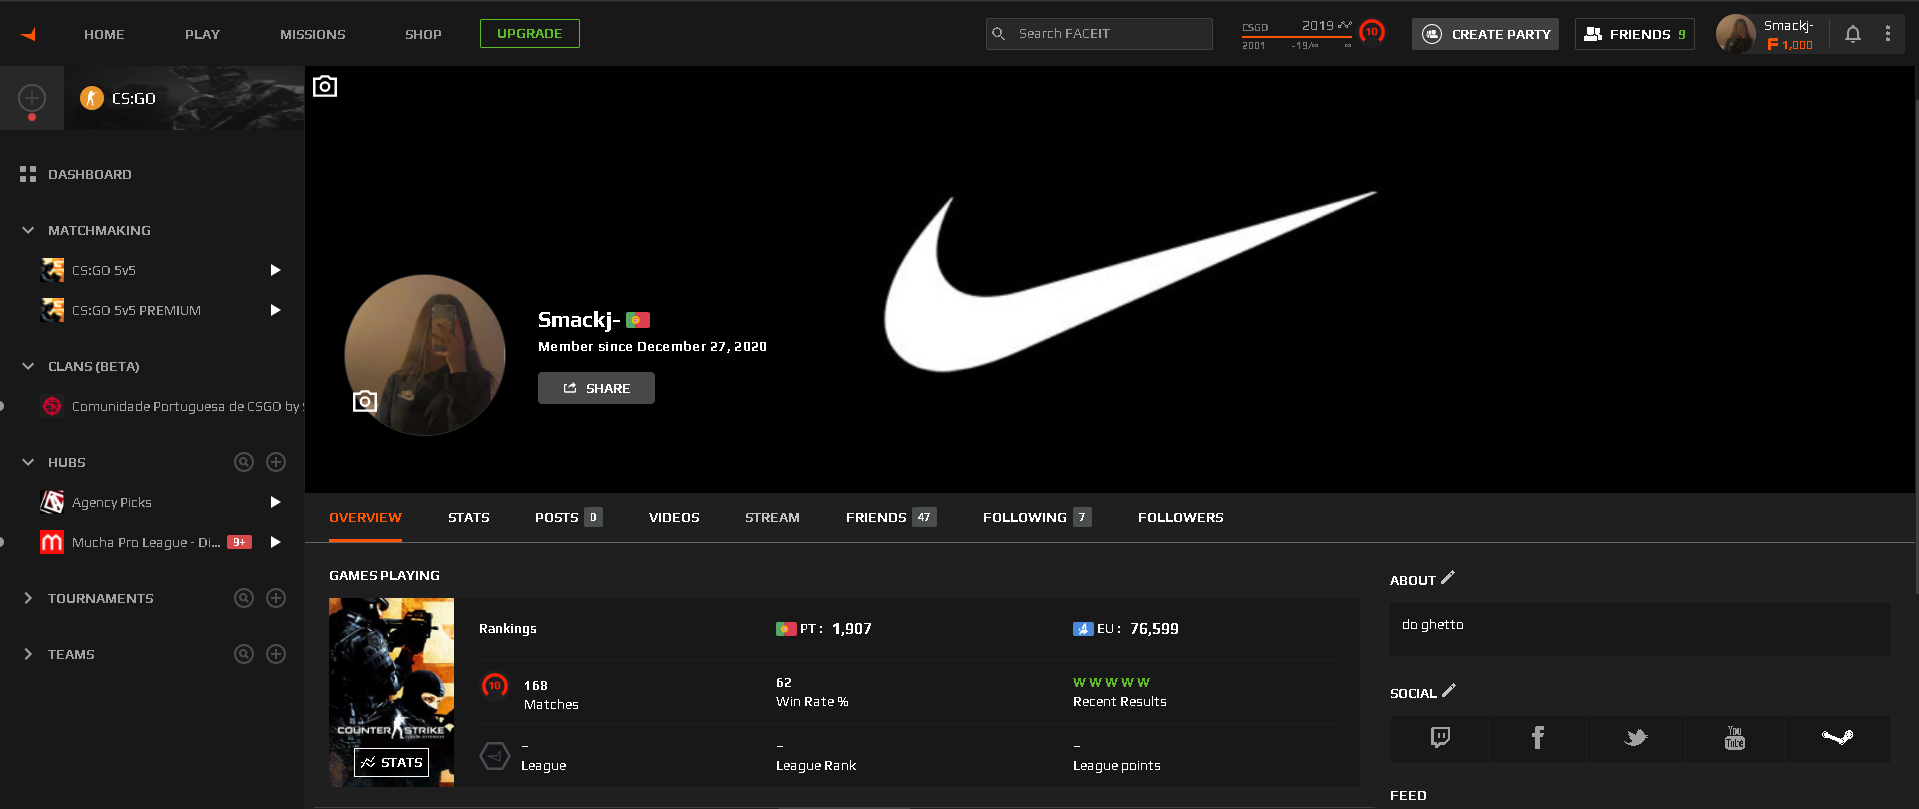The height and width of the screenshot is (809, 1919).
Task: Click the level 10 skill badge in top bar
Action: [1372, 33]
